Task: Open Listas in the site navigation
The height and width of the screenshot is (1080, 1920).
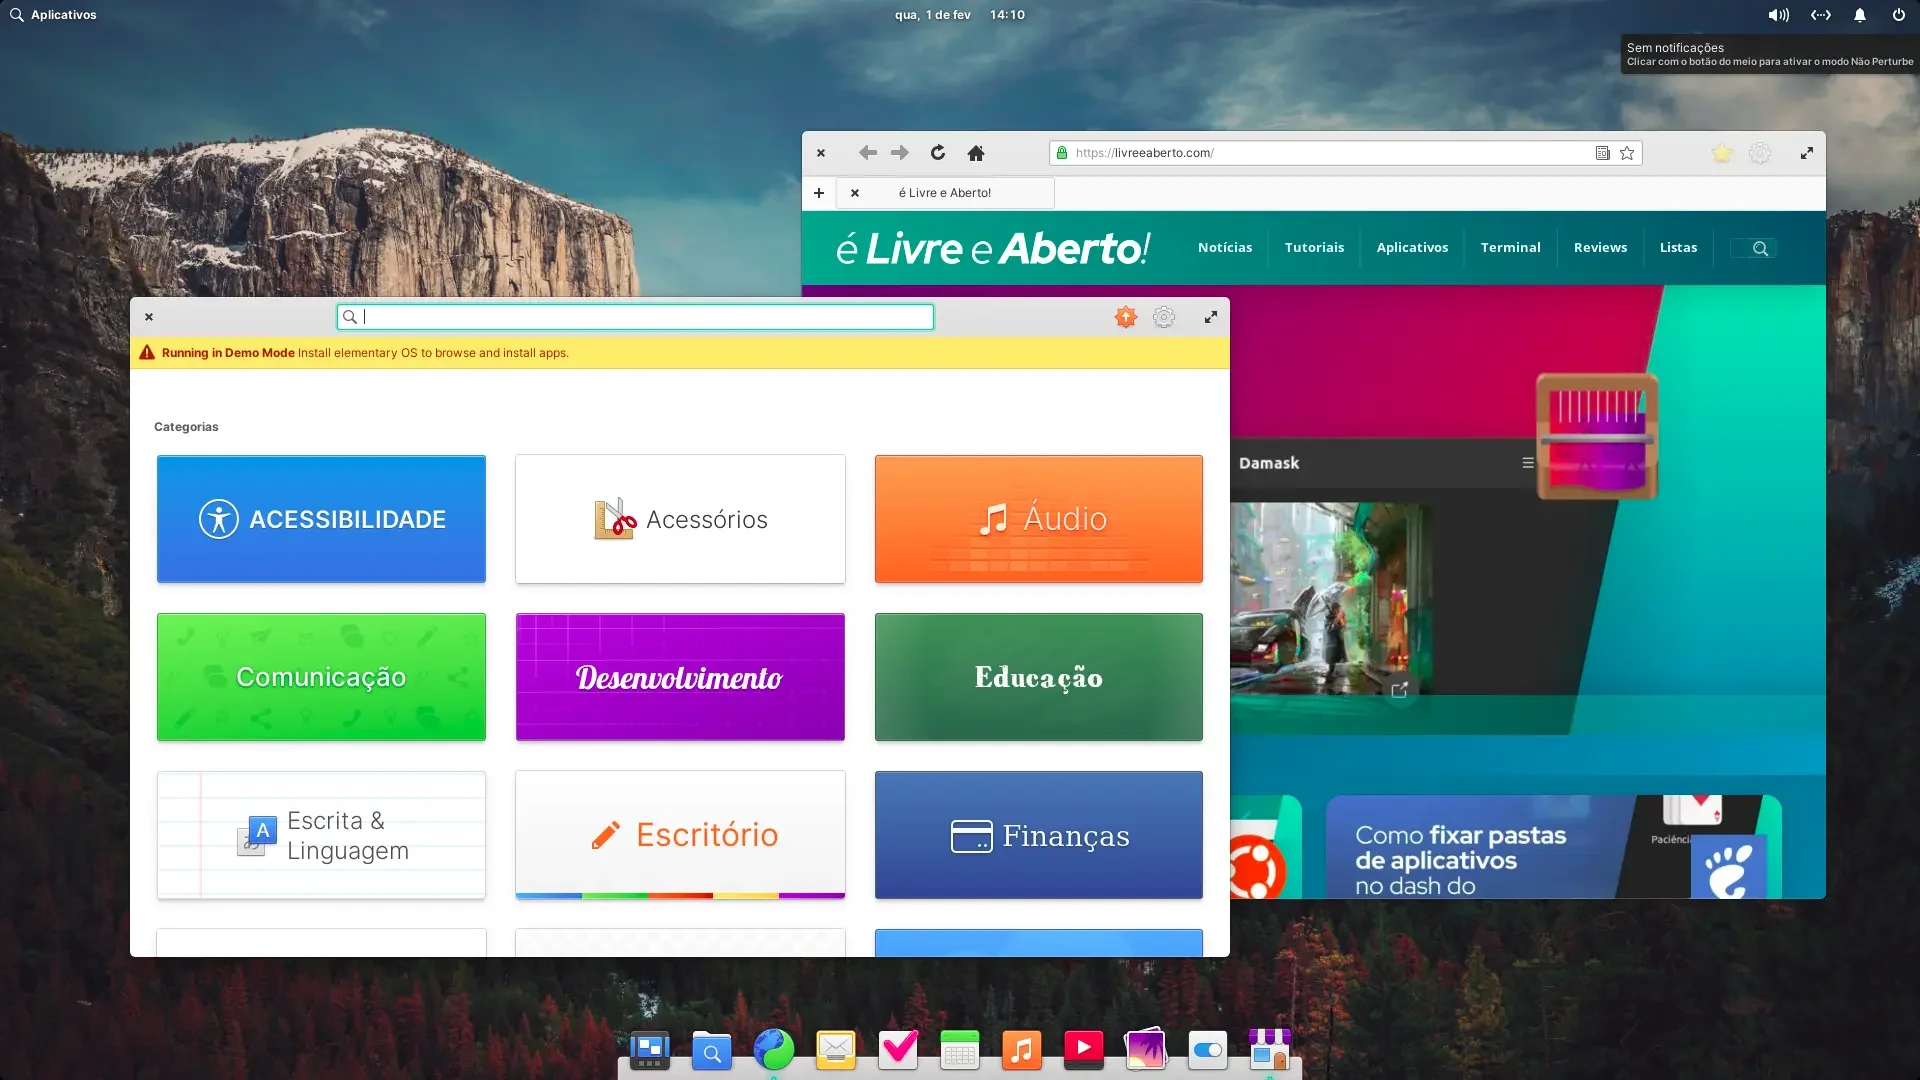Action: pyautogui.click(x=1678, y=248)
